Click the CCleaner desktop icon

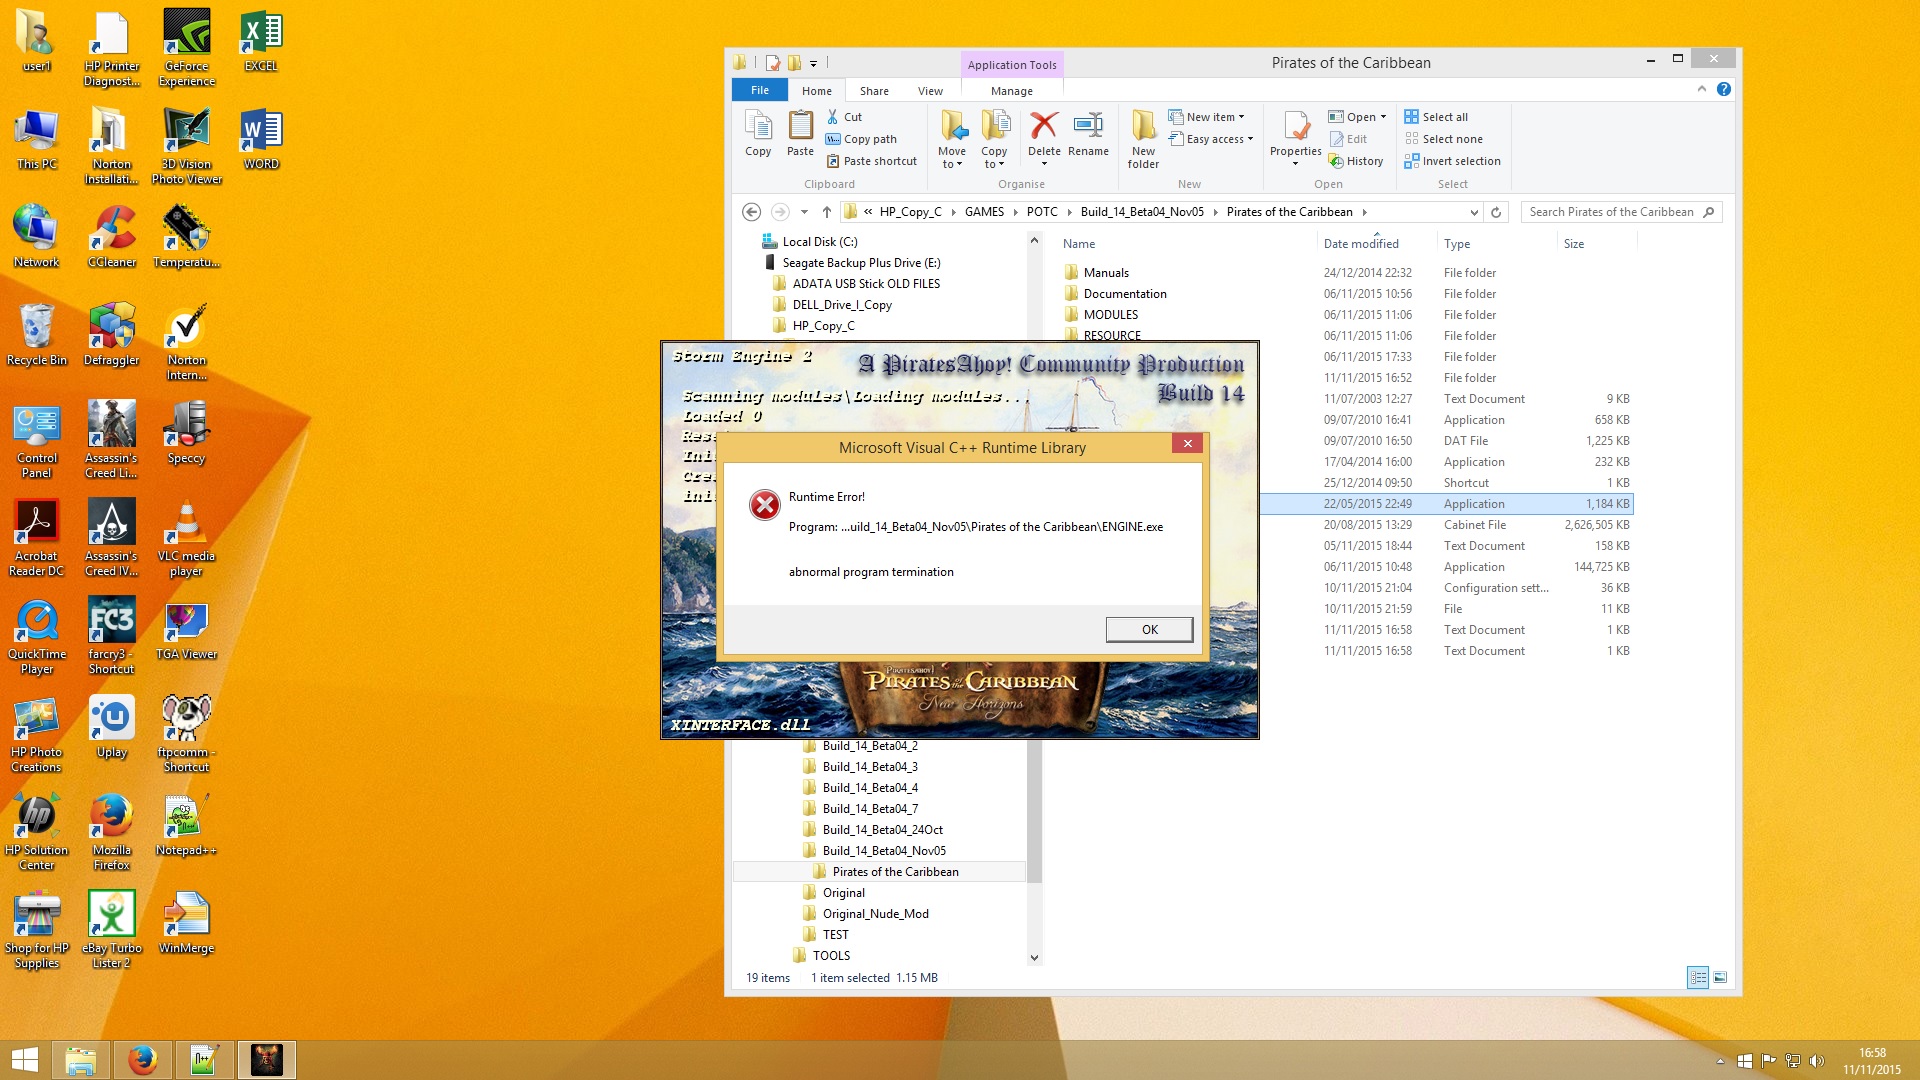112,236
